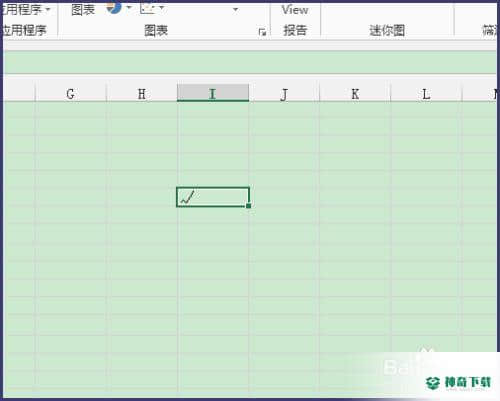
Task: Click the fill handle of the selected cell
Action: point(249,206)
